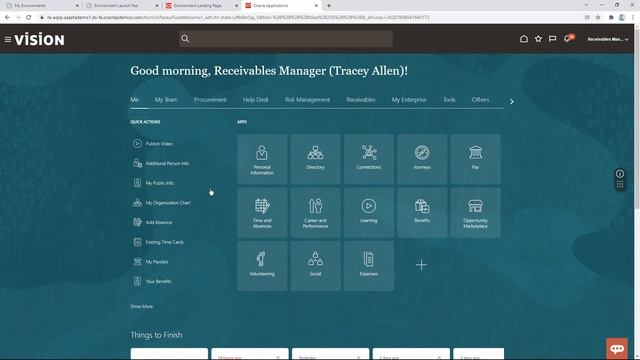640x360 pixels.
Task: Open Your Benefits quick action
Action: click(x=152, y=281)
